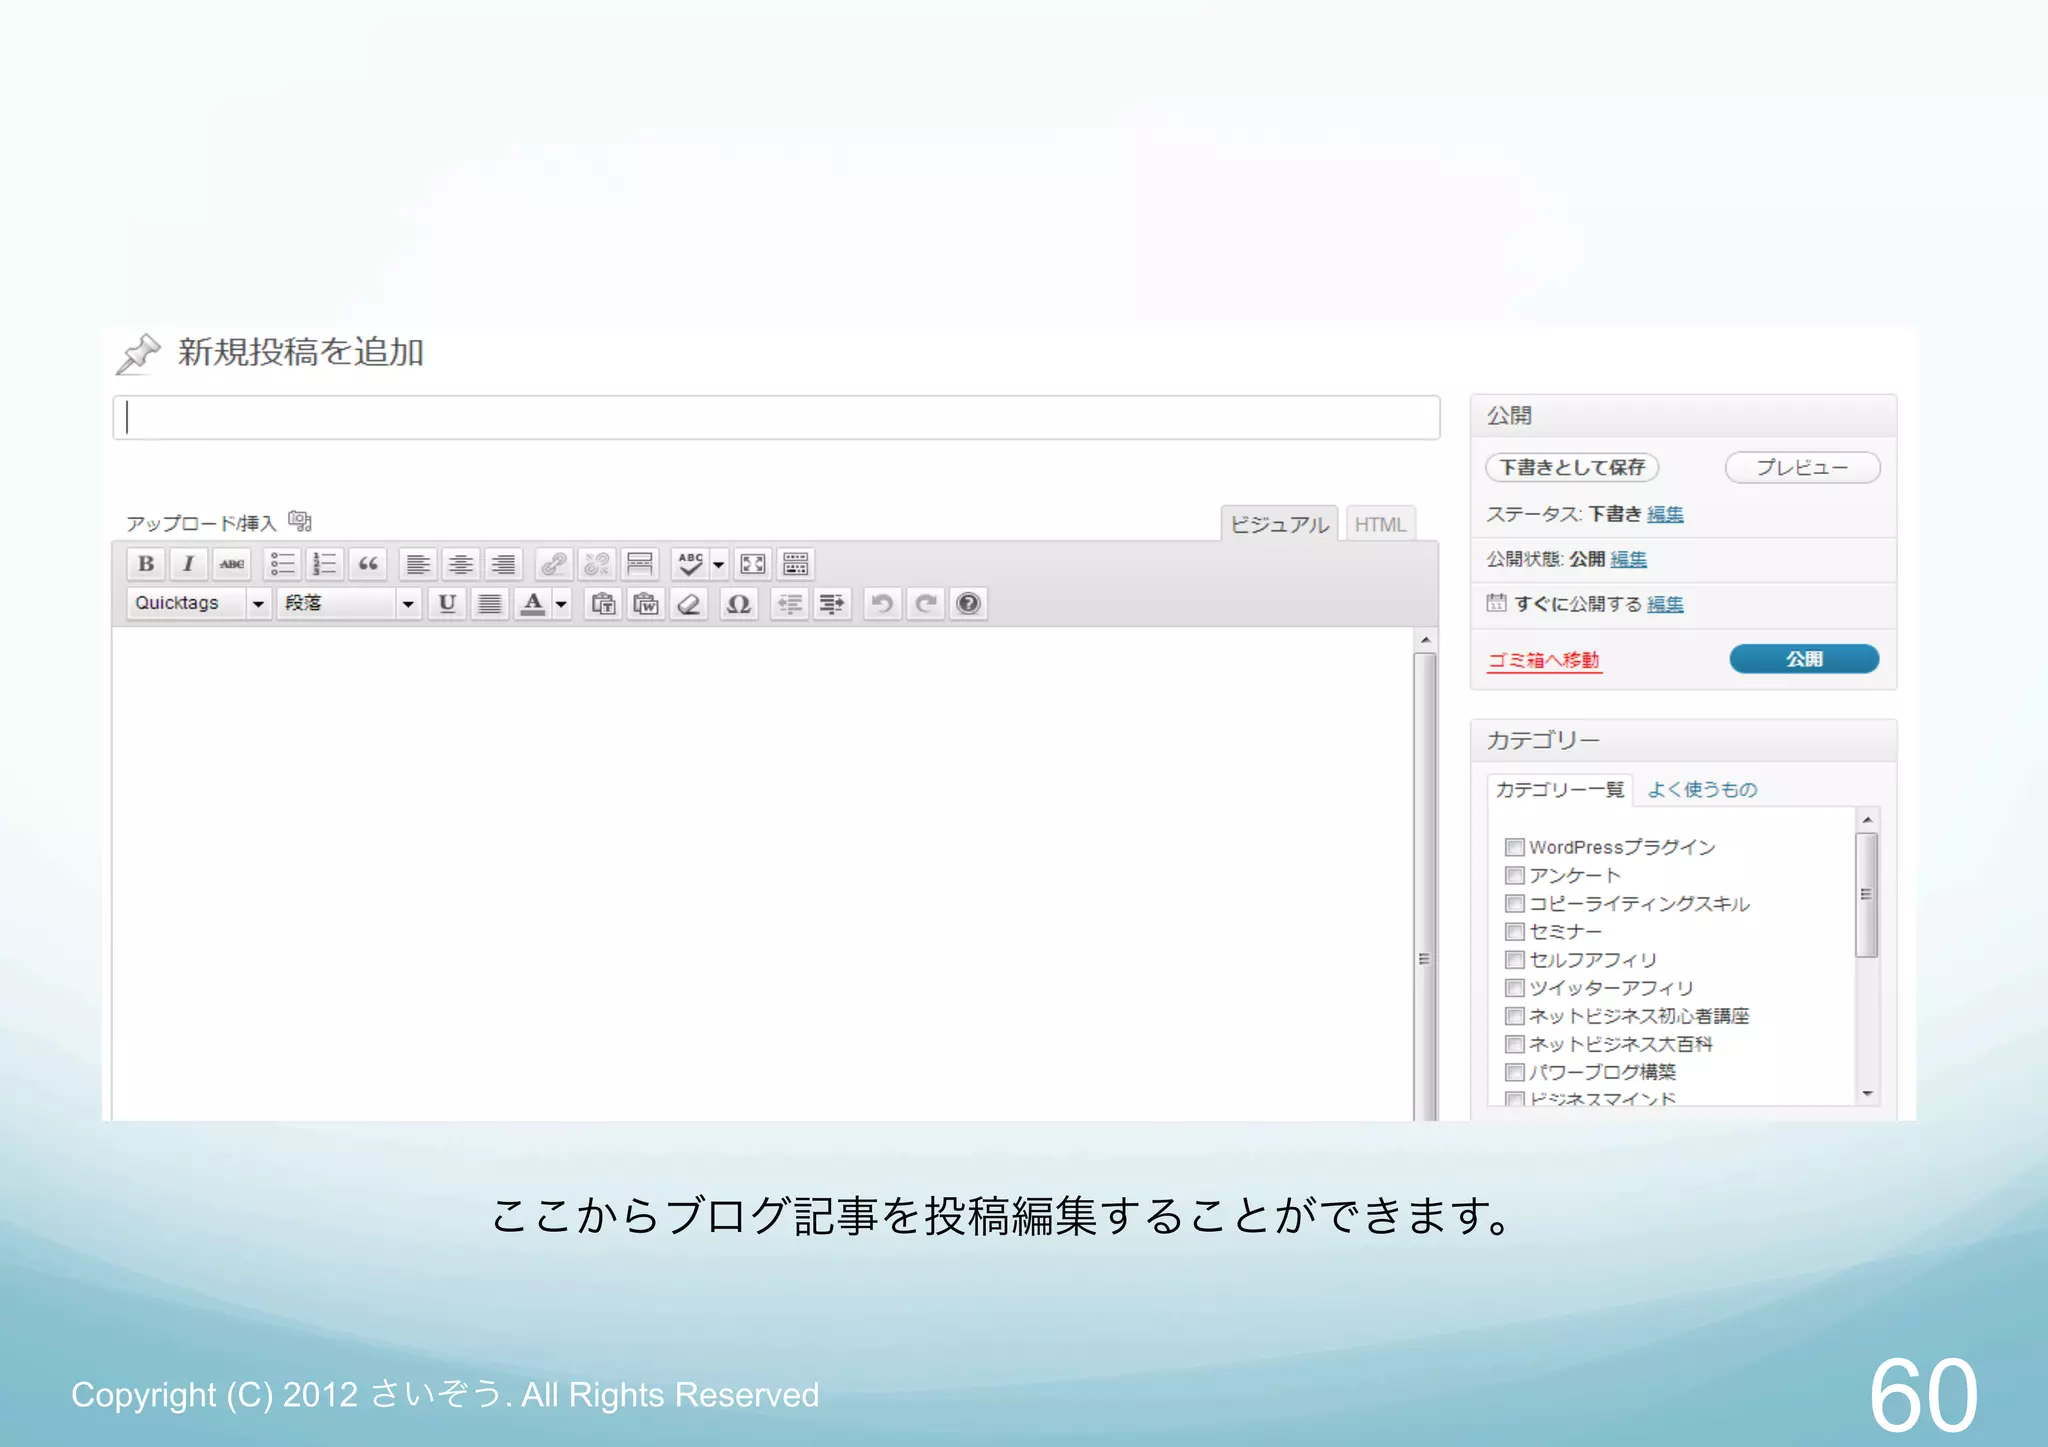The image size is (2048, 1447).
Task: Select text color A icon
Action: tap(533, 603)
